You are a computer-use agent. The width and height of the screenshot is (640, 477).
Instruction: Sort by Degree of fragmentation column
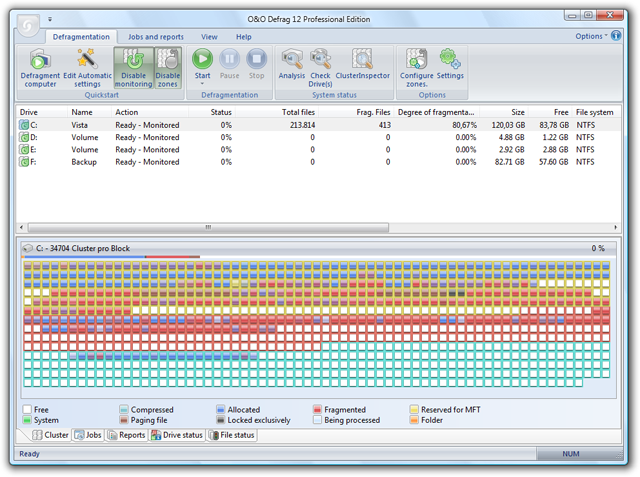[x=438, y=113]
